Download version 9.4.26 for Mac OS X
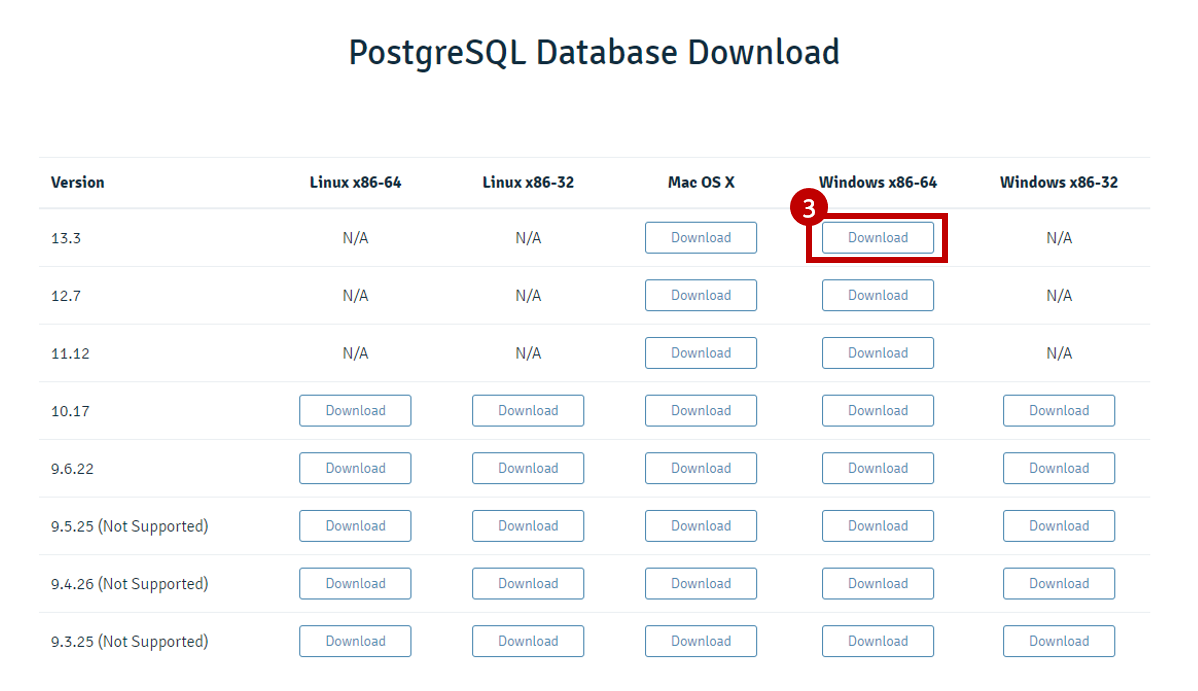This screenshot has width=1198, height=691. [x=701, y=584]
